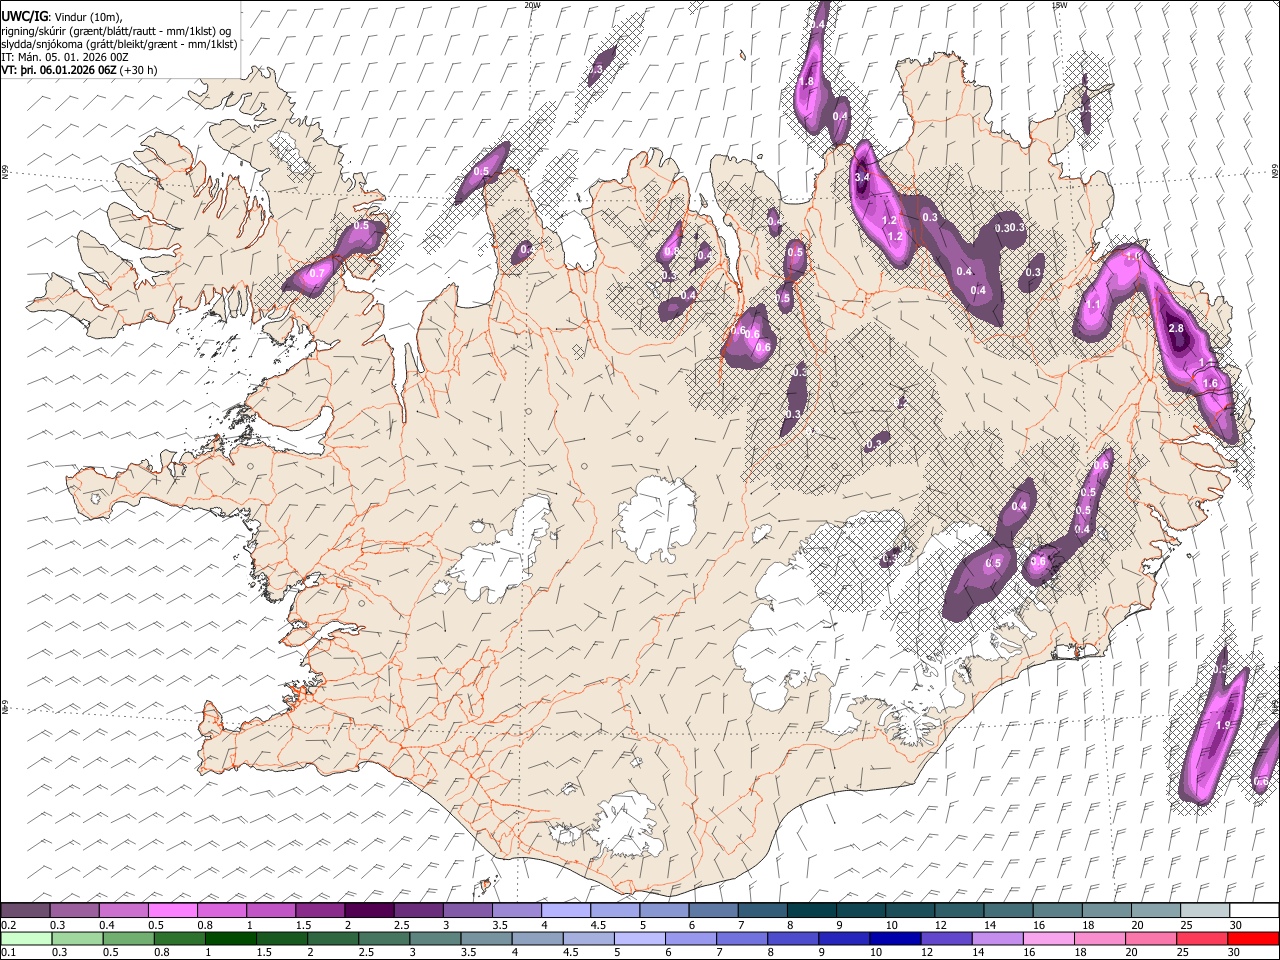Image resolution: width=1280 pixels, height=960 pixels.
Task: Click the 0.1 label in bottom legend
Action: (7, 953)
